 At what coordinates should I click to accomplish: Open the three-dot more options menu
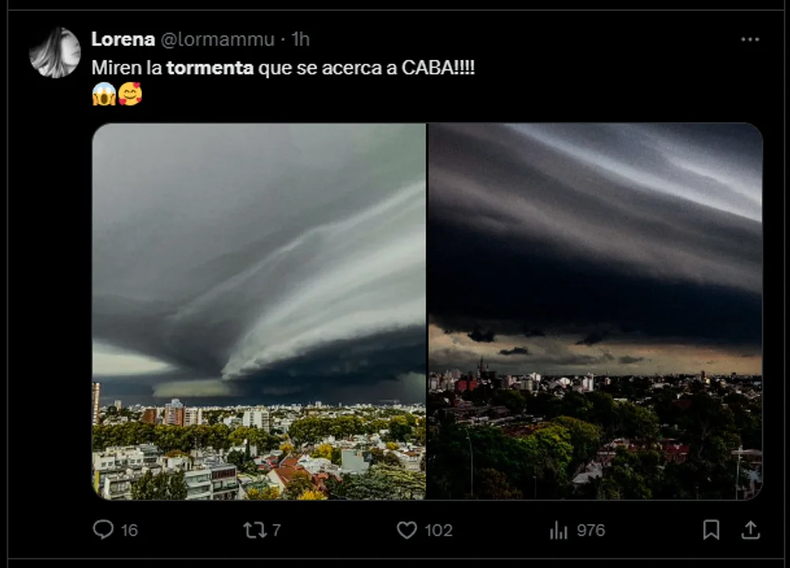pos(750,39)
